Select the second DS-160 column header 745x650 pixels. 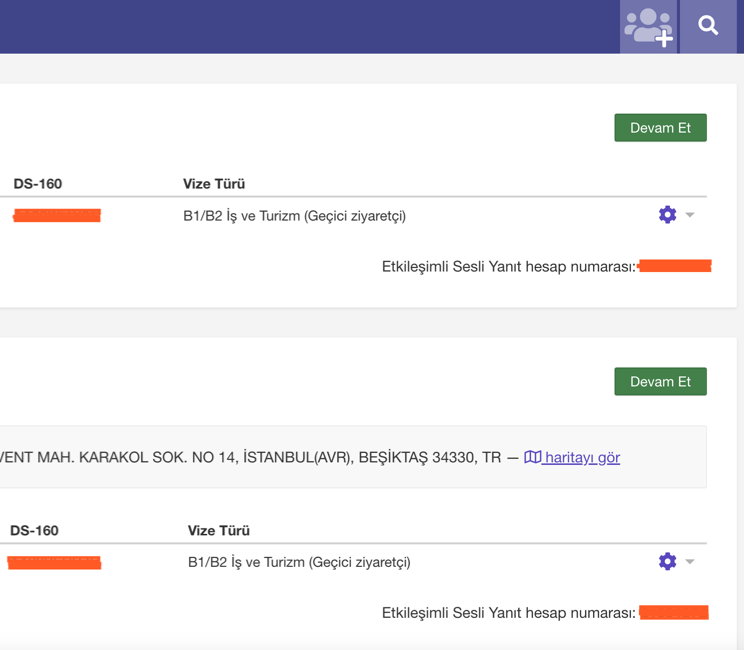pyautogui.click(x=34, y=530)
